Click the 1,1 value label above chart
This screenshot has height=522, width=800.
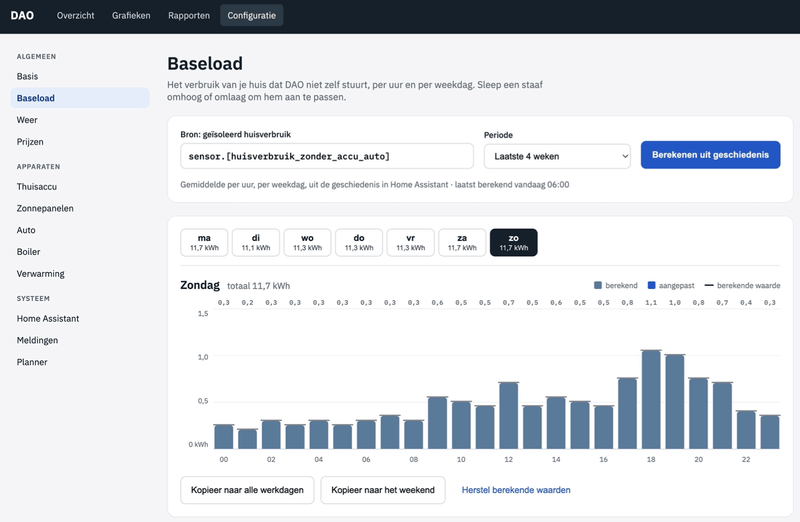click(651, 303)
